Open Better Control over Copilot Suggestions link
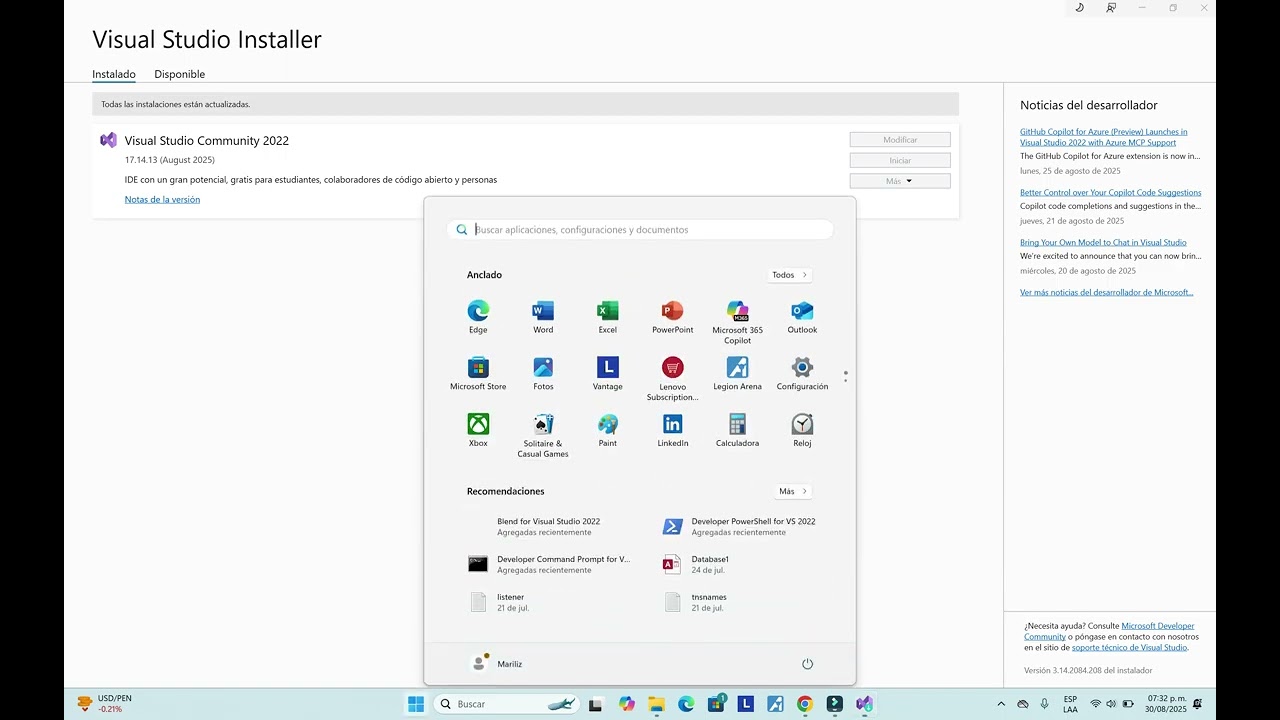 pyautogui.click(x=1111, y=192)
